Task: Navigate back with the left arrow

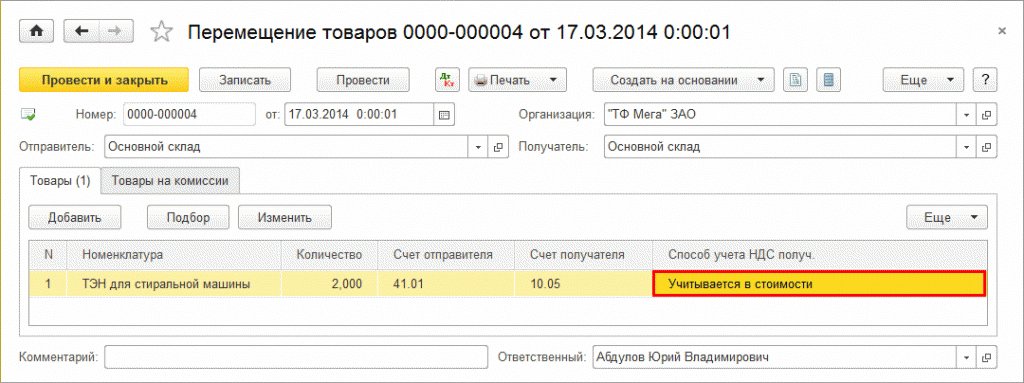Action: [82, 31]
